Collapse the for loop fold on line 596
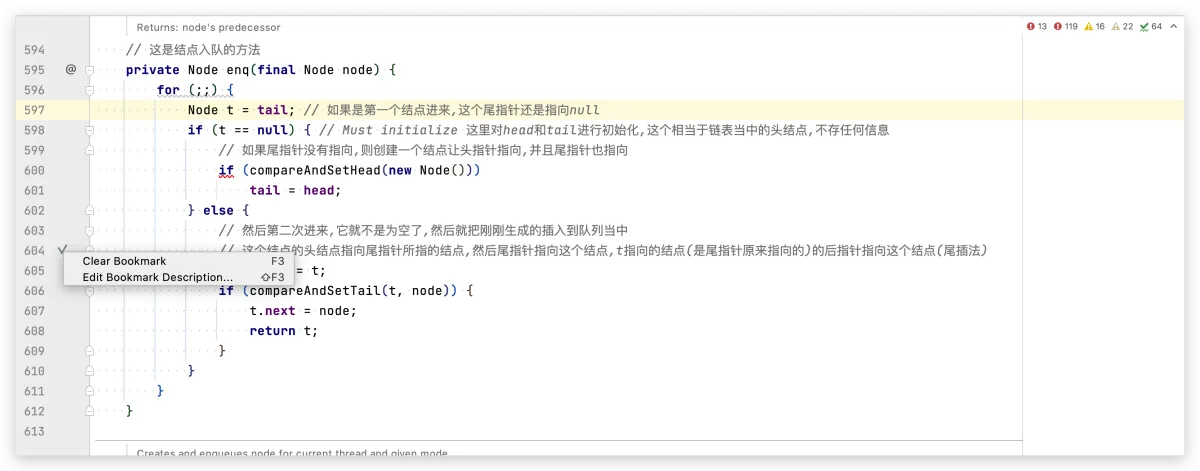 [89, 90]
